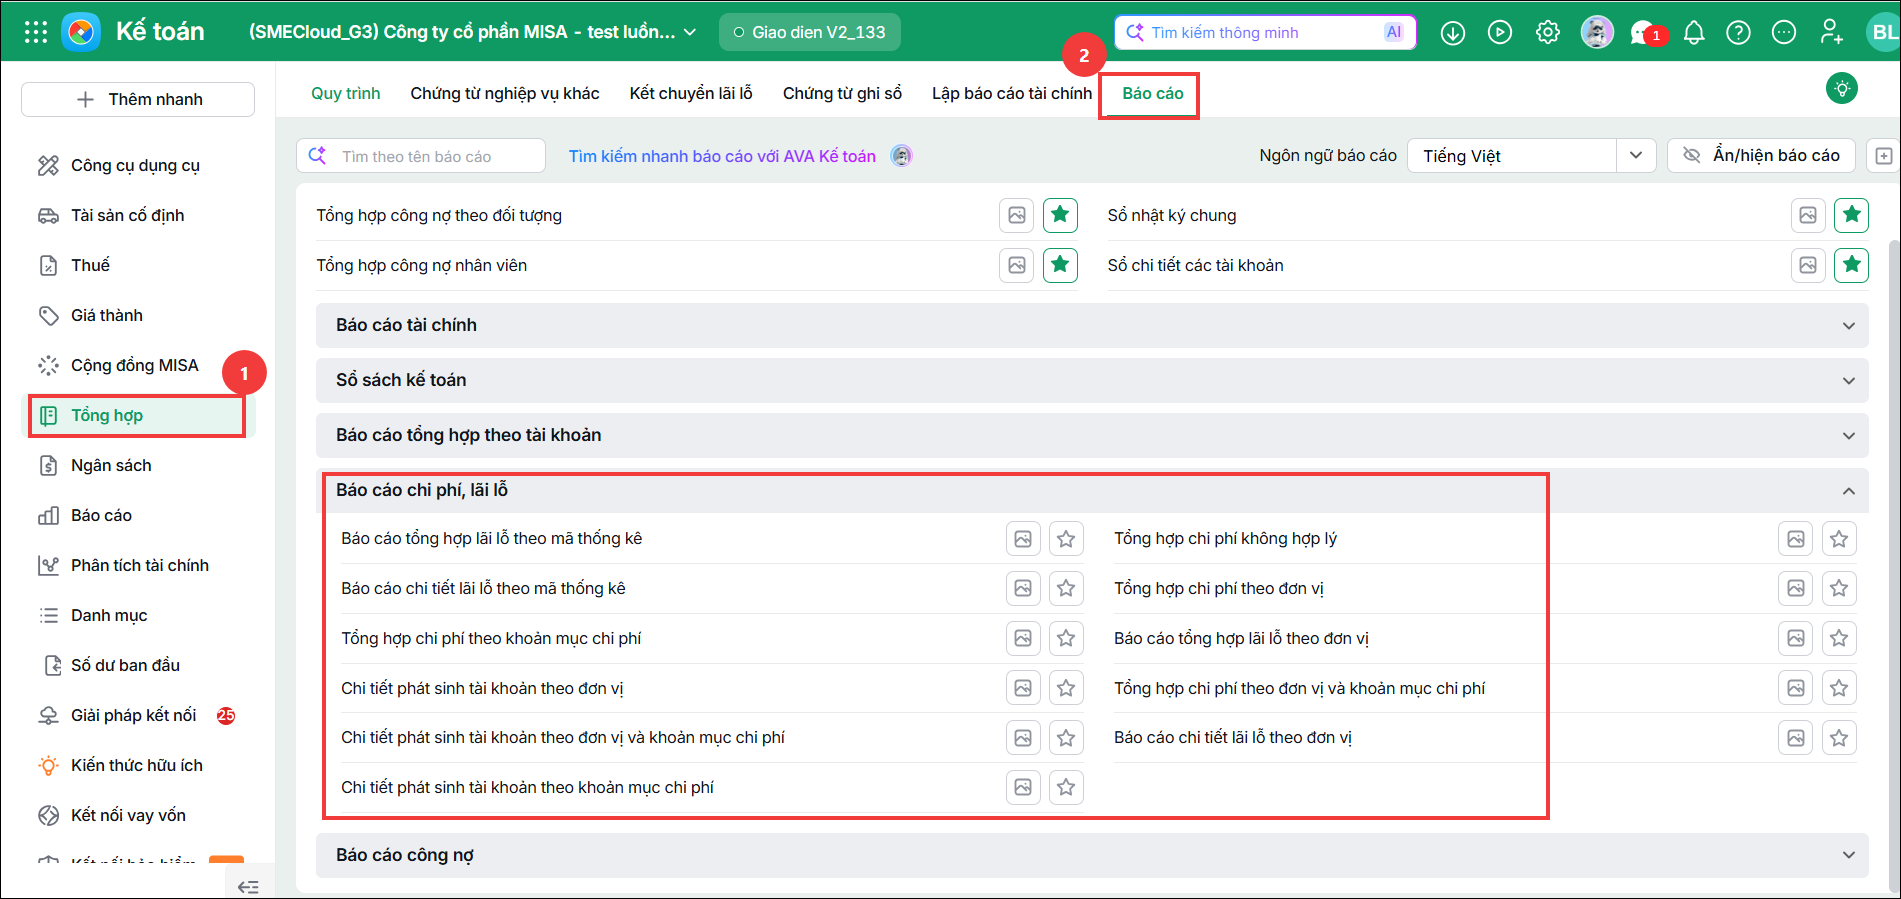Viewport: 1901px width, 899px height.
Task: Preview image for Tổng hợp chi phí không hợp lý
Action: pos(1796,539)
